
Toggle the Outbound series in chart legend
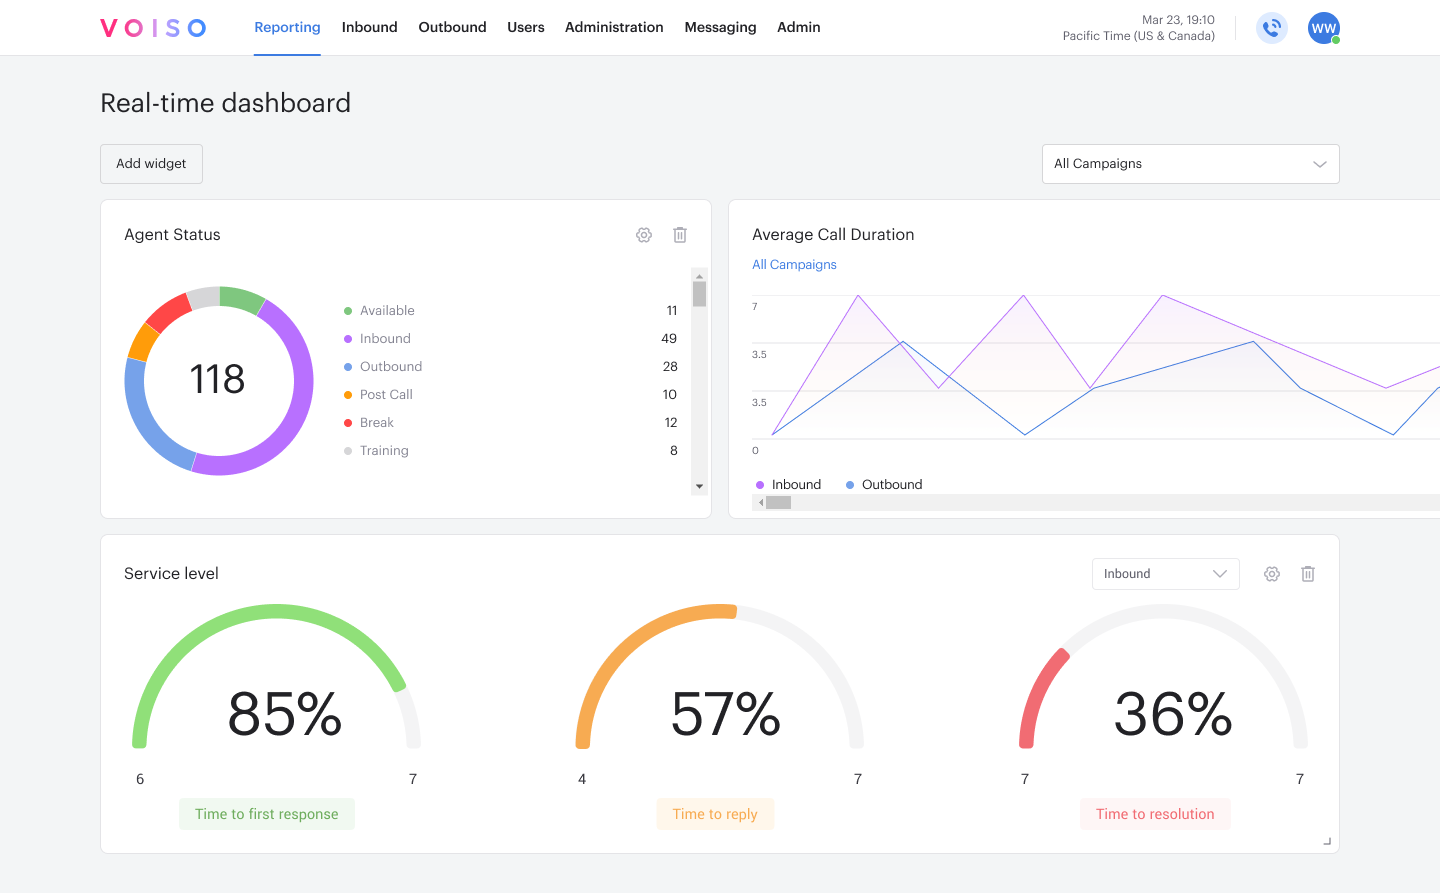[x=884, y=485]
